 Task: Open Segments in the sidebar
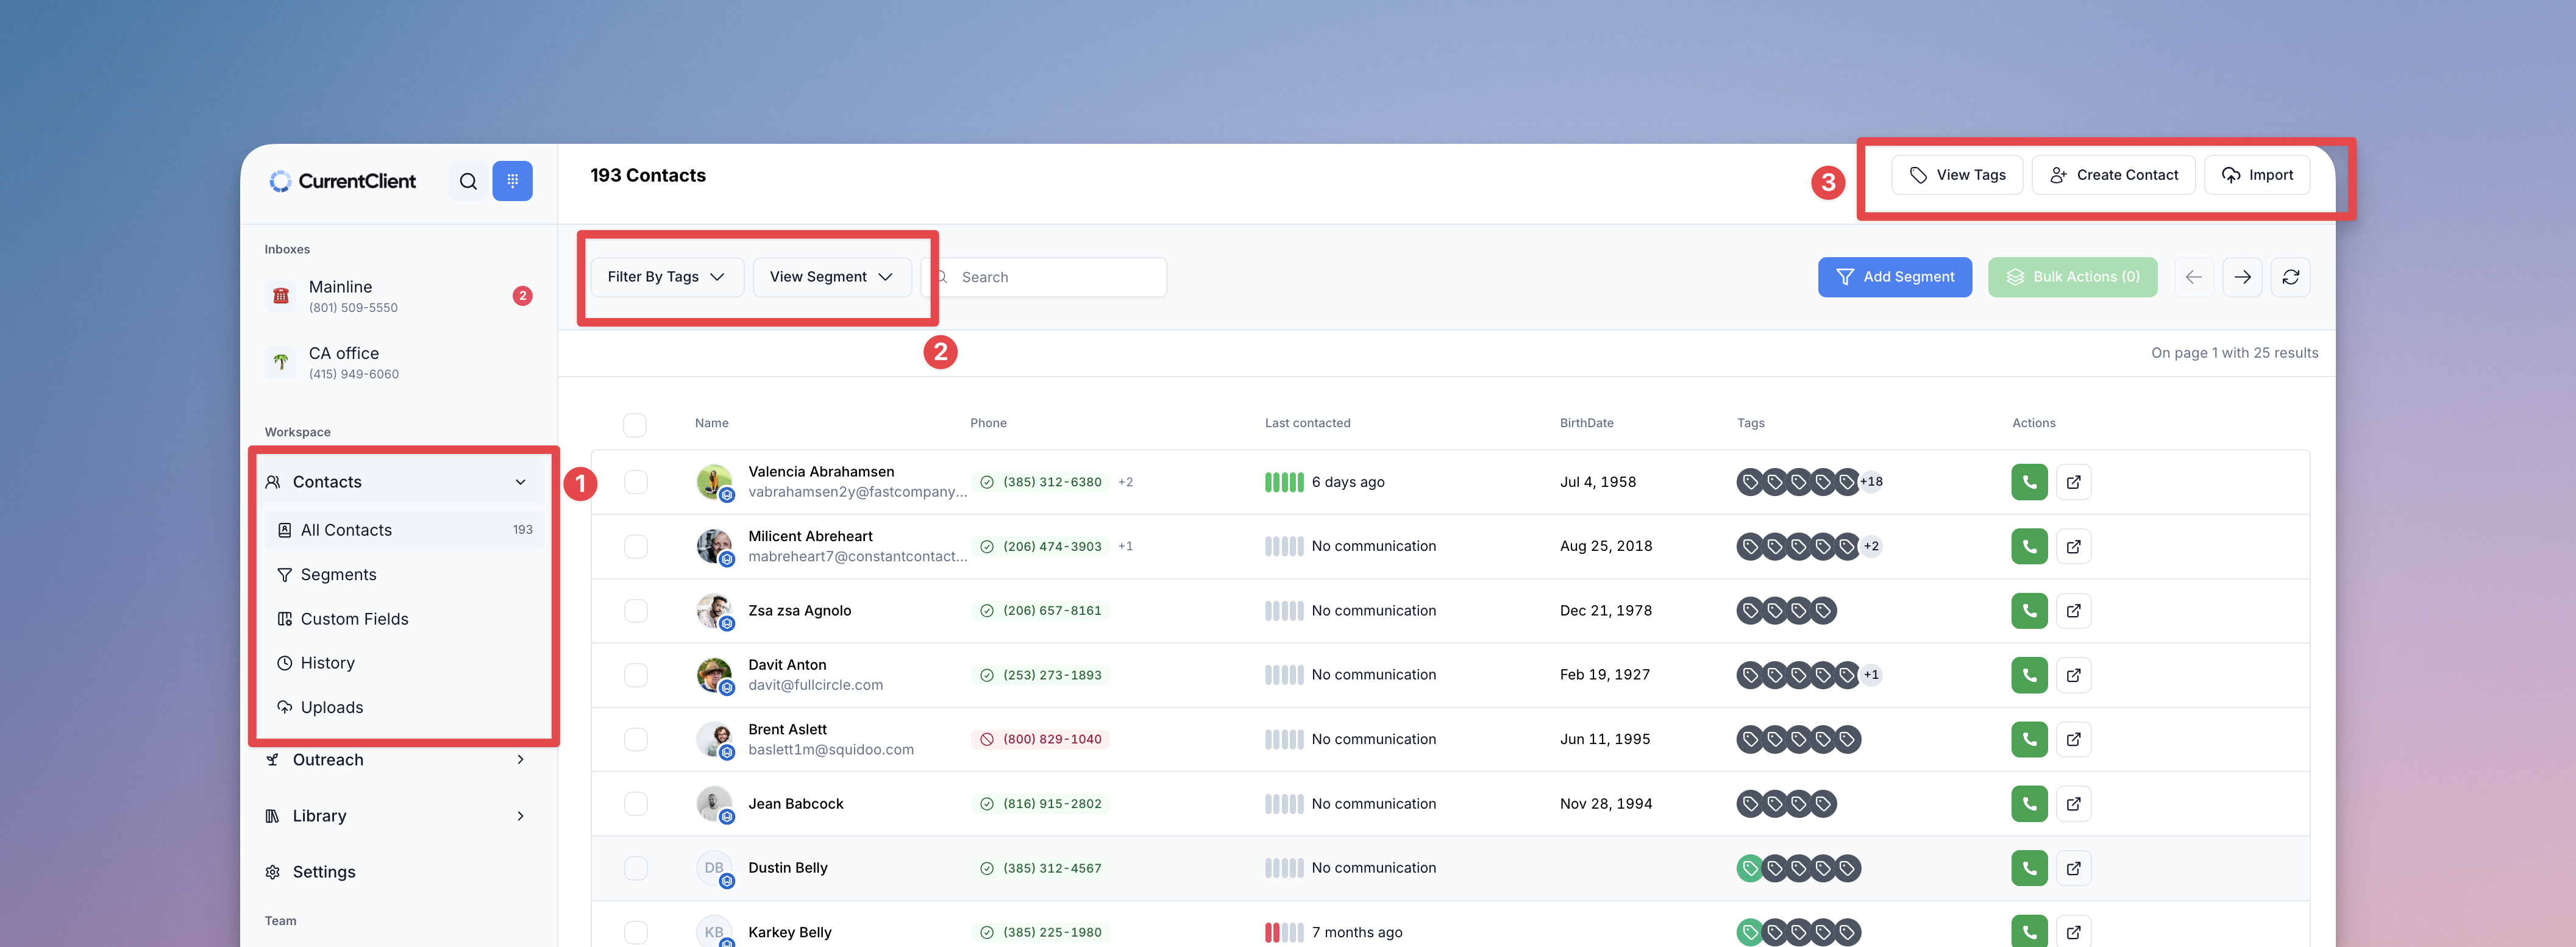point(338,575)
